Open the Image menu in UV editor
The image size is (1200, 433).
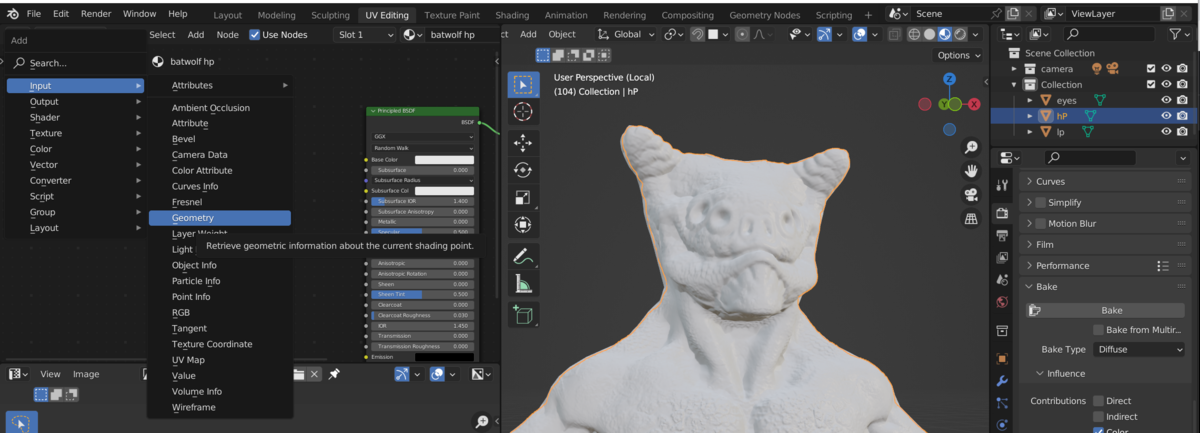86,374
